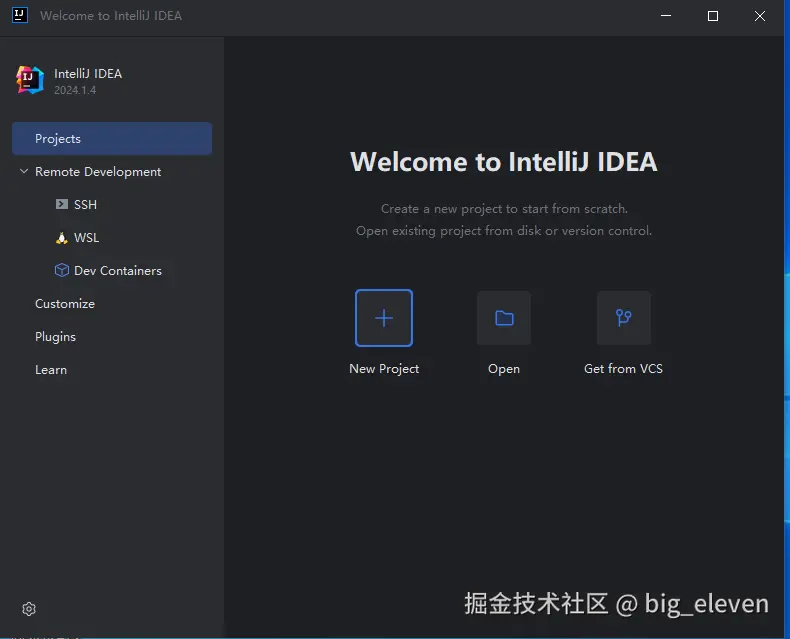Switch to the Customize tab
Viewport: 790px width, 639px height.
coord(65,304)
